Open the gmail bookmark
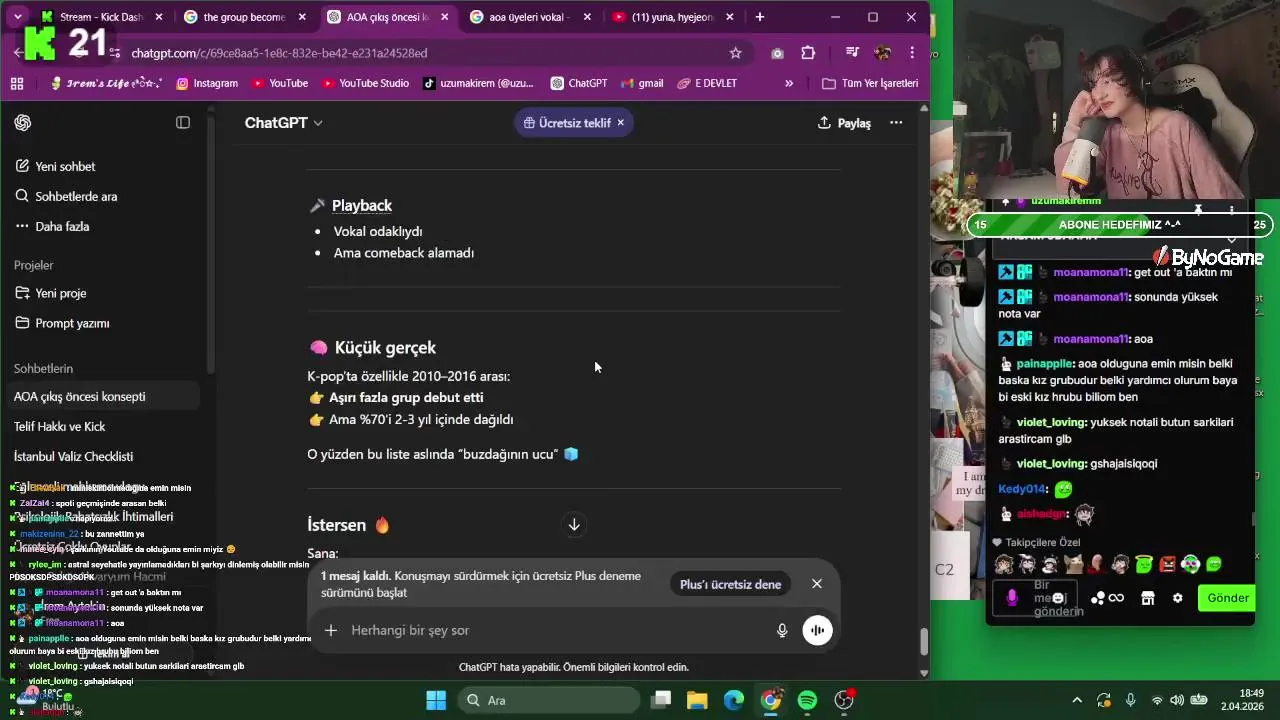 pyautogui.click(x=642, y=84)
